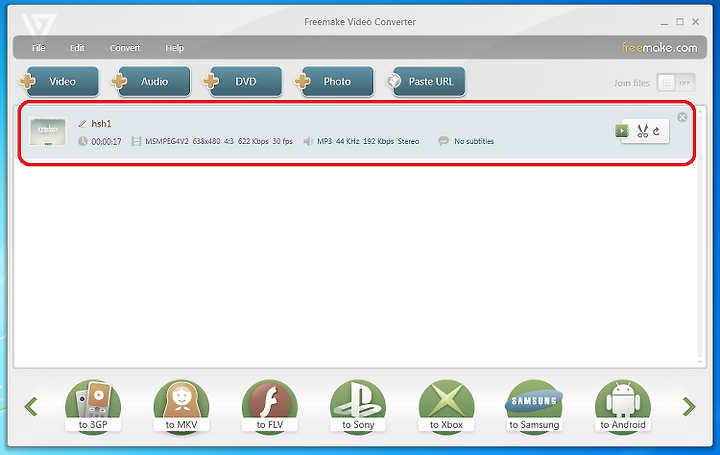The height and width of the screenshot is (455, 720).
Task: Maximize the Freemake Video Converter window
Action: [680, 22]
